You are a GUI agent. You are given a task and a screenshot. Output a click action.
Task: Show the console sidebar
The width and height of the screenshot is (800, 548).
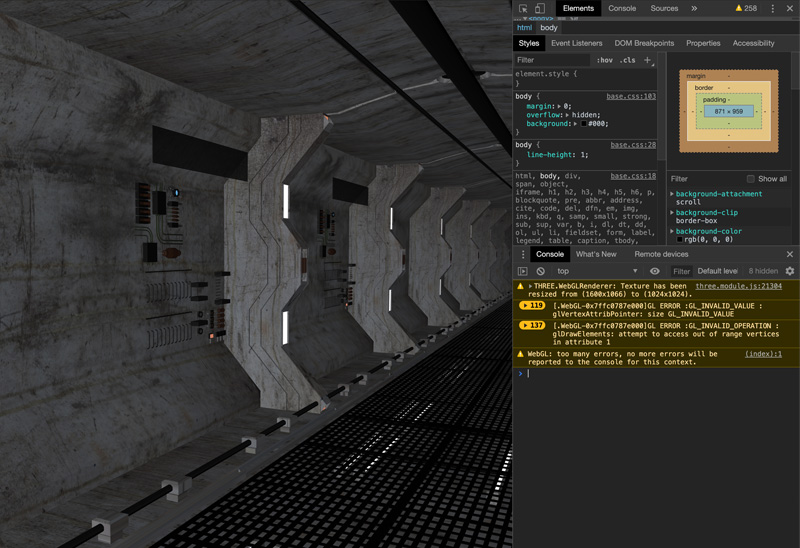[x=522, y=271]
